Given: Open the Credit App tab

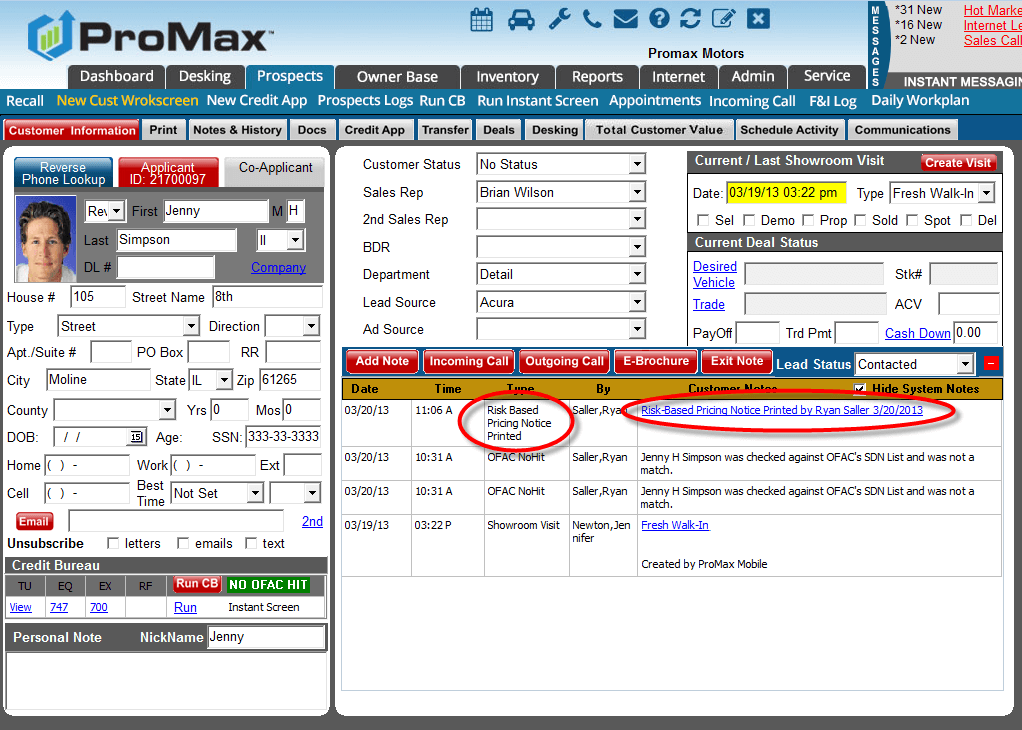Looking at the screenshot, I should (x=374, y=130).
